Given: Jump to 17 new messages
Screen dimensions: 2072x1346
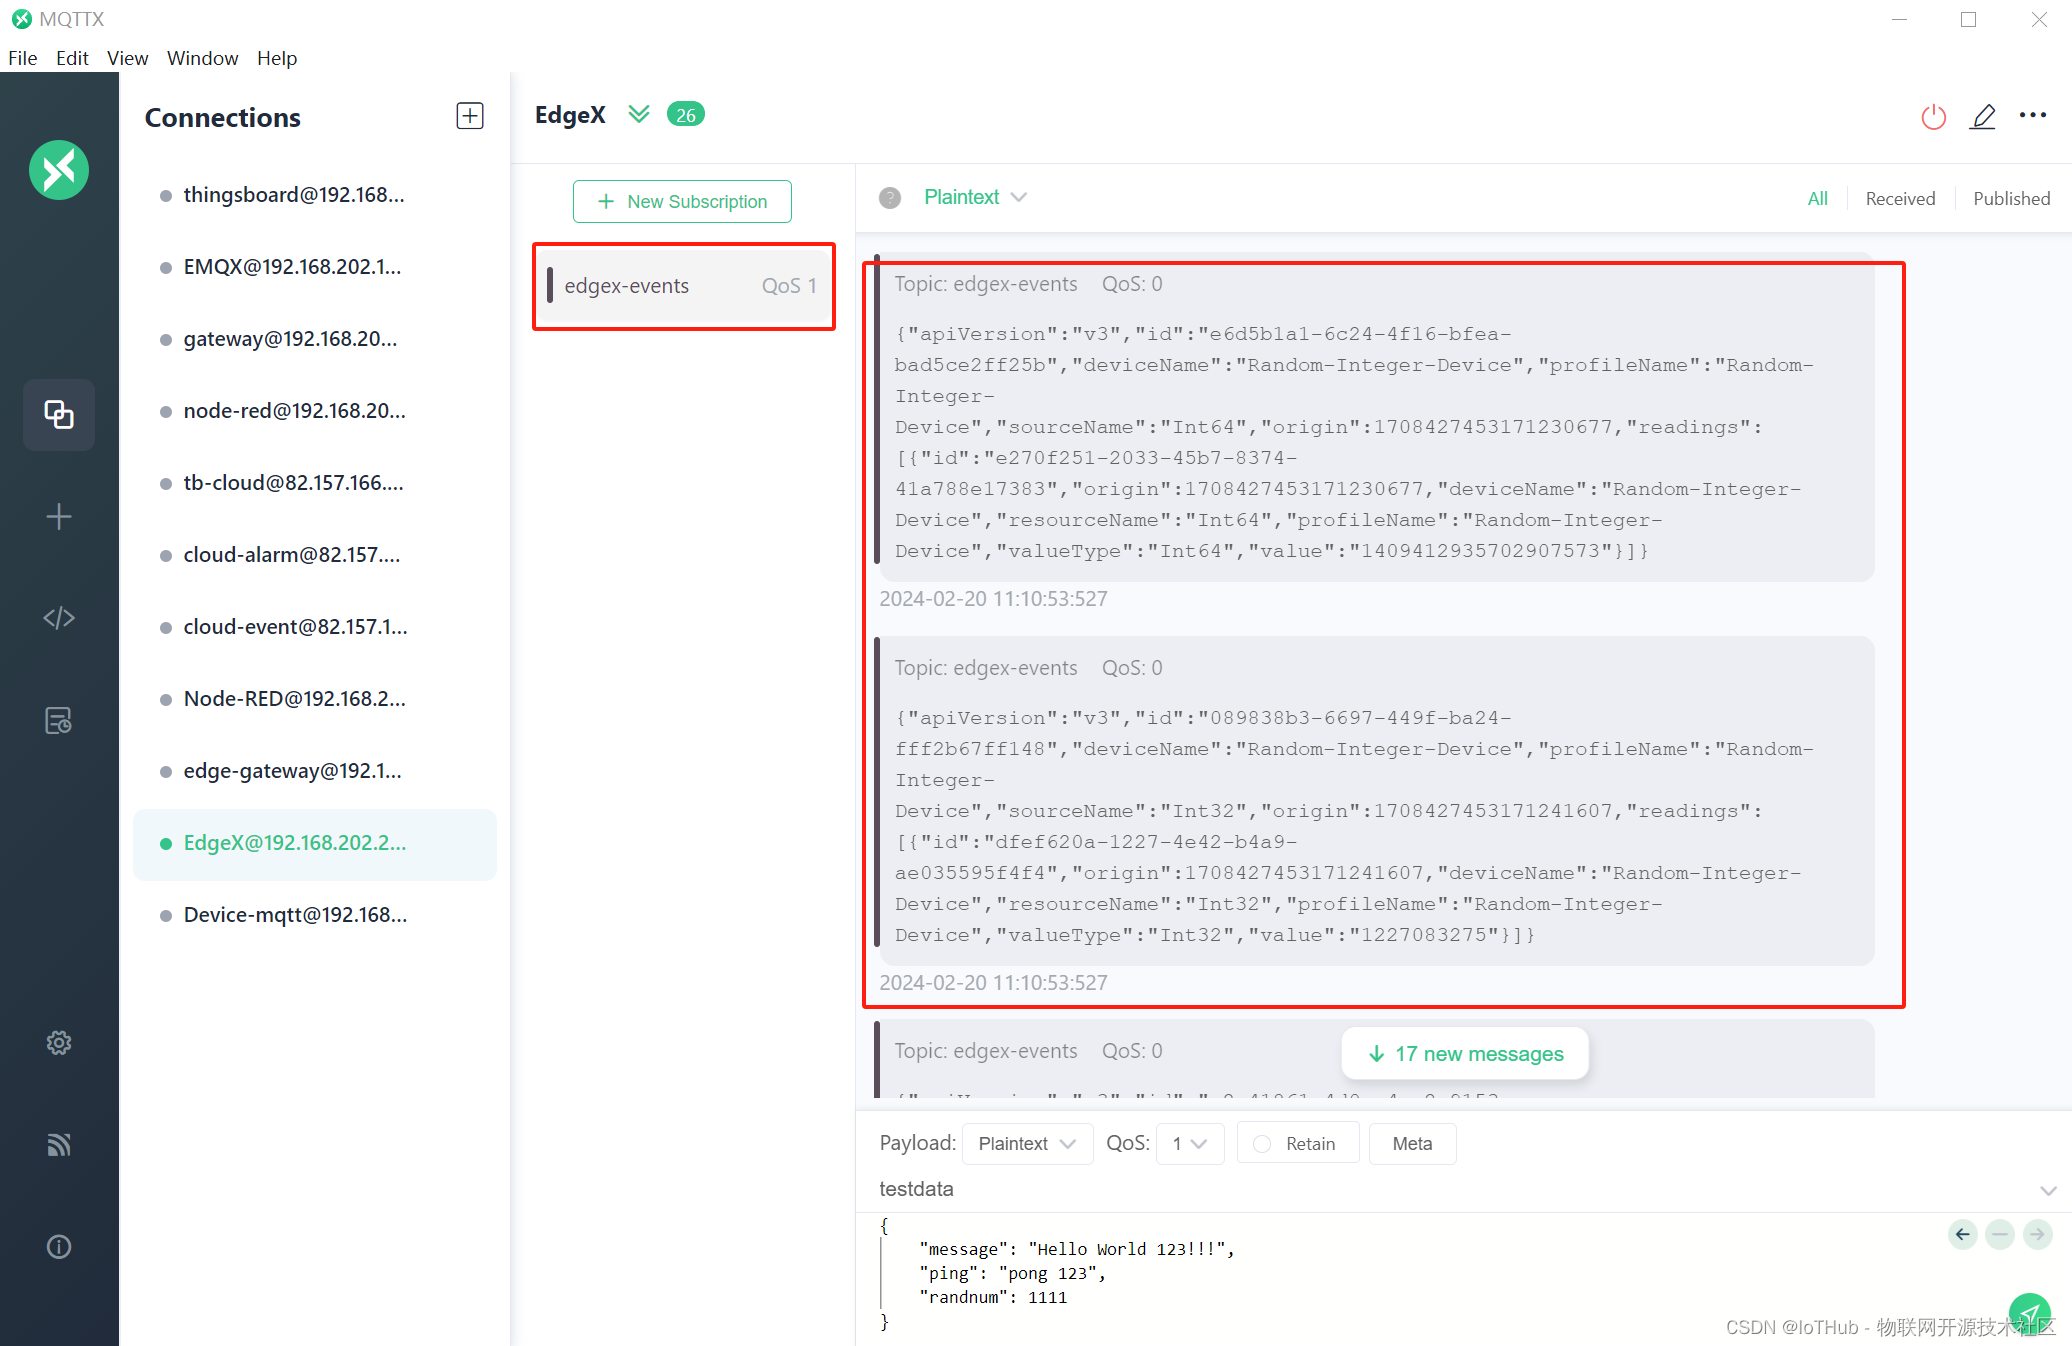Looking at the screenshot, I should pos(1465,1053).
